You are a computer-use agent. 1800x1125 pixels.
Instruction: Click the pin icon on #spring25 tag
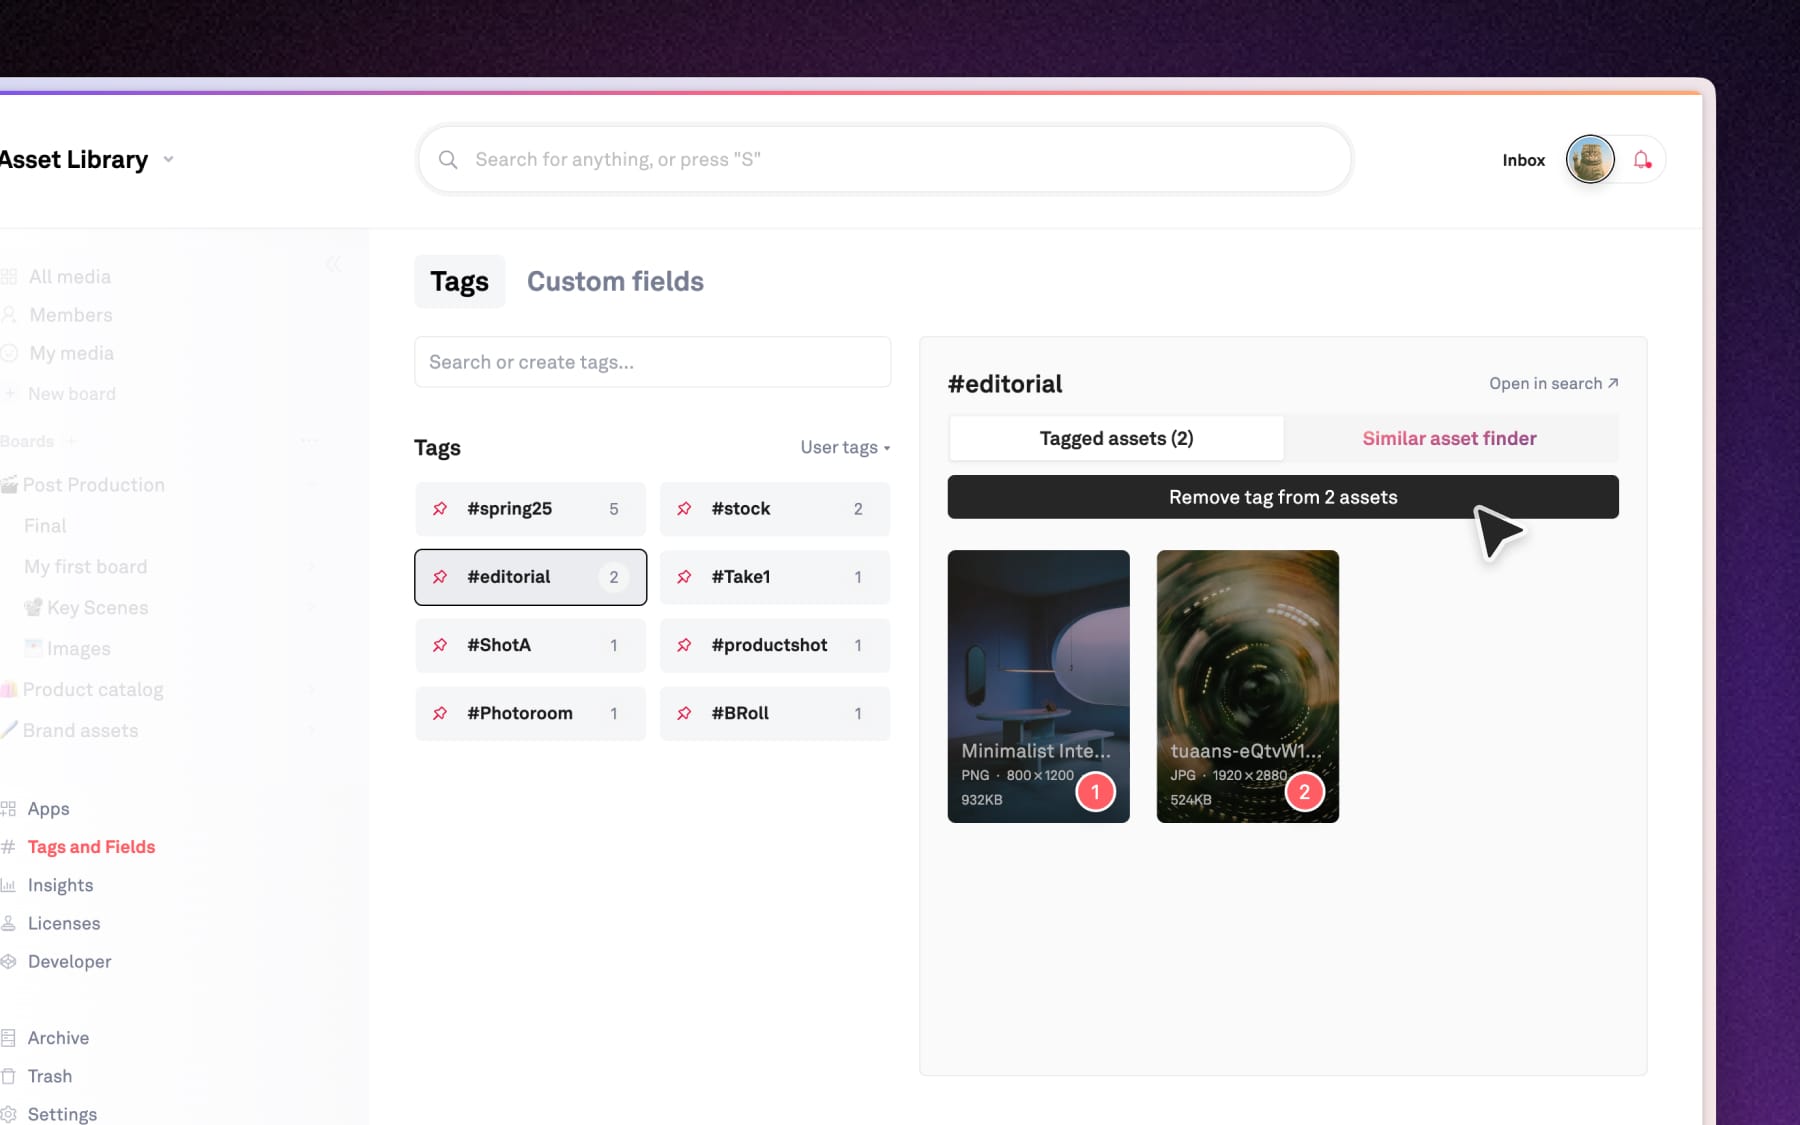(x=440, y=509)
